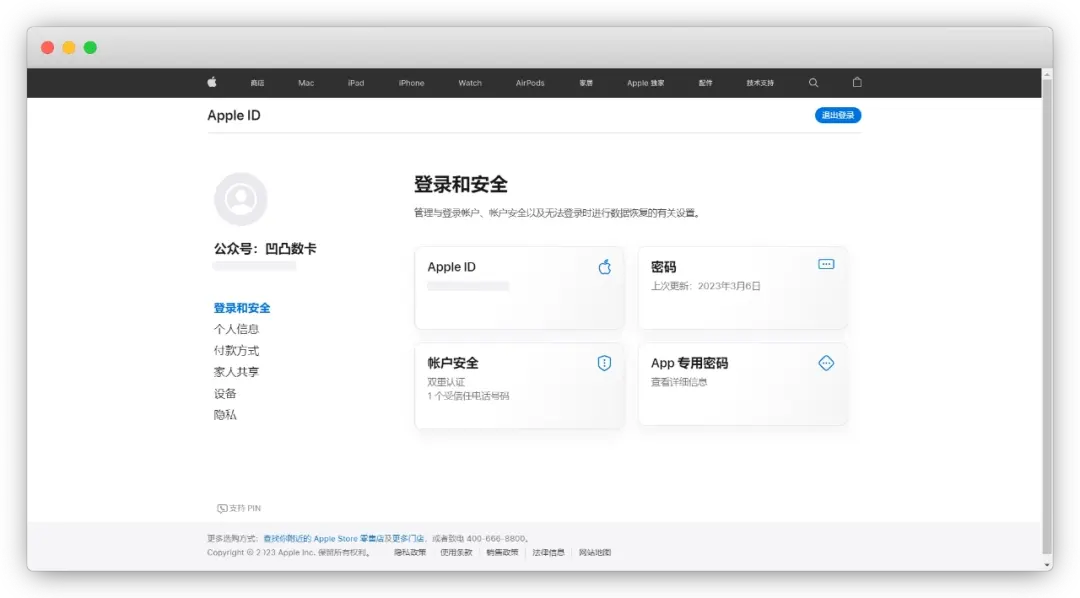Open the 密码 card
The height and width of the screenshot is (598, 1080).
[742, 288]
